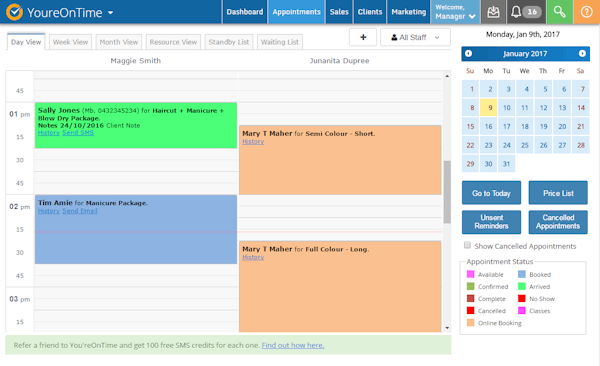
Task: Expand the YoureOnTime dropdown arrow
Action: (x=111, y=13)
